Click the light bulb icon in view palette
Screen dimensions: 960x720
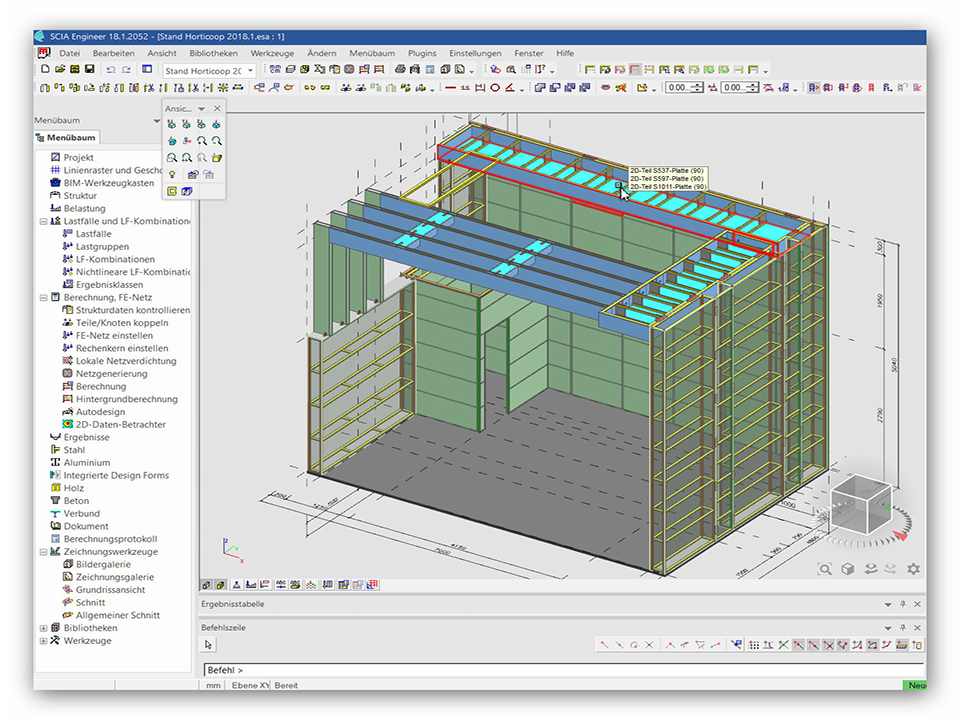172,174
